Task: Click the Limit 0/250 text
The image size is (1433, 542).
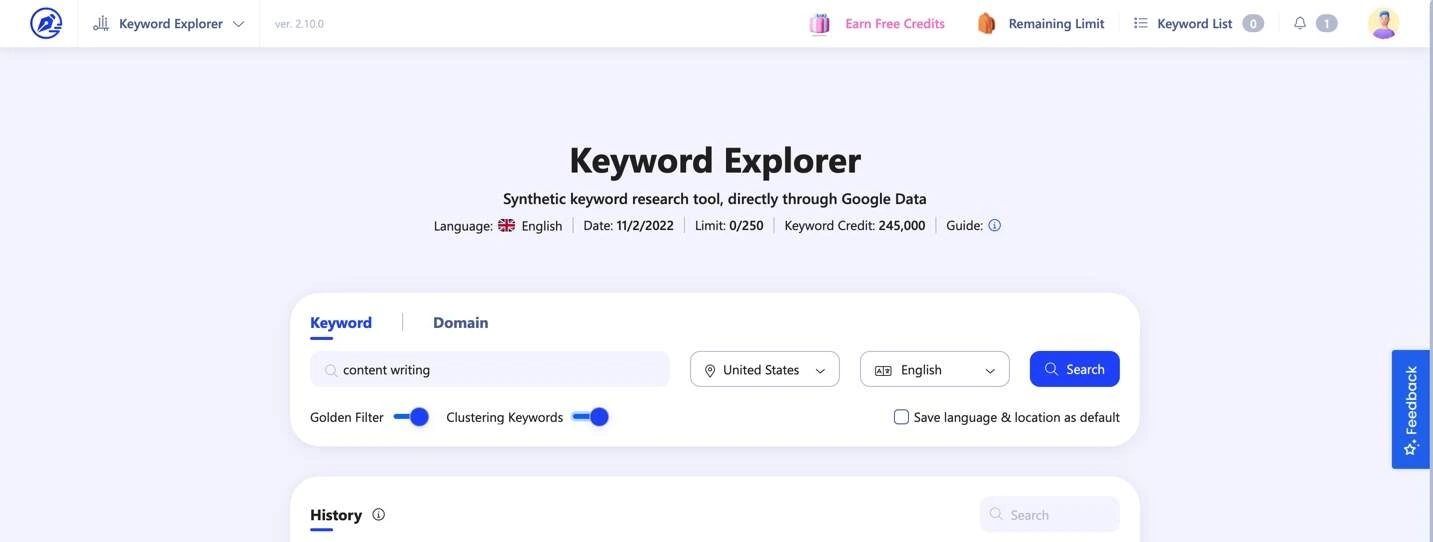Action: [x=729, y=225]
